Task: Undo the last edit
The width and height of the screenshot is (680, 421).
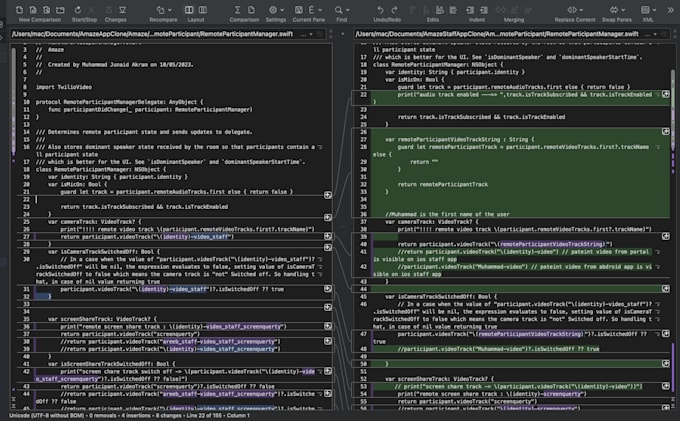Action: (x=380, y=10)
